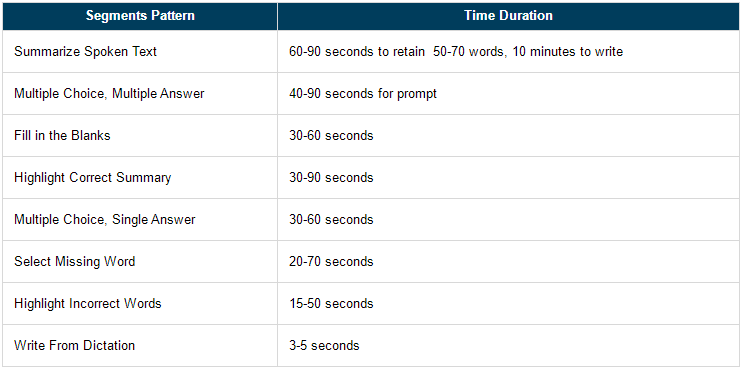This screenshot has height=369, width=742.
Task: Click the Highlight Incorrect Words cell
Action: pyautogui.click(x=140, y=303)
